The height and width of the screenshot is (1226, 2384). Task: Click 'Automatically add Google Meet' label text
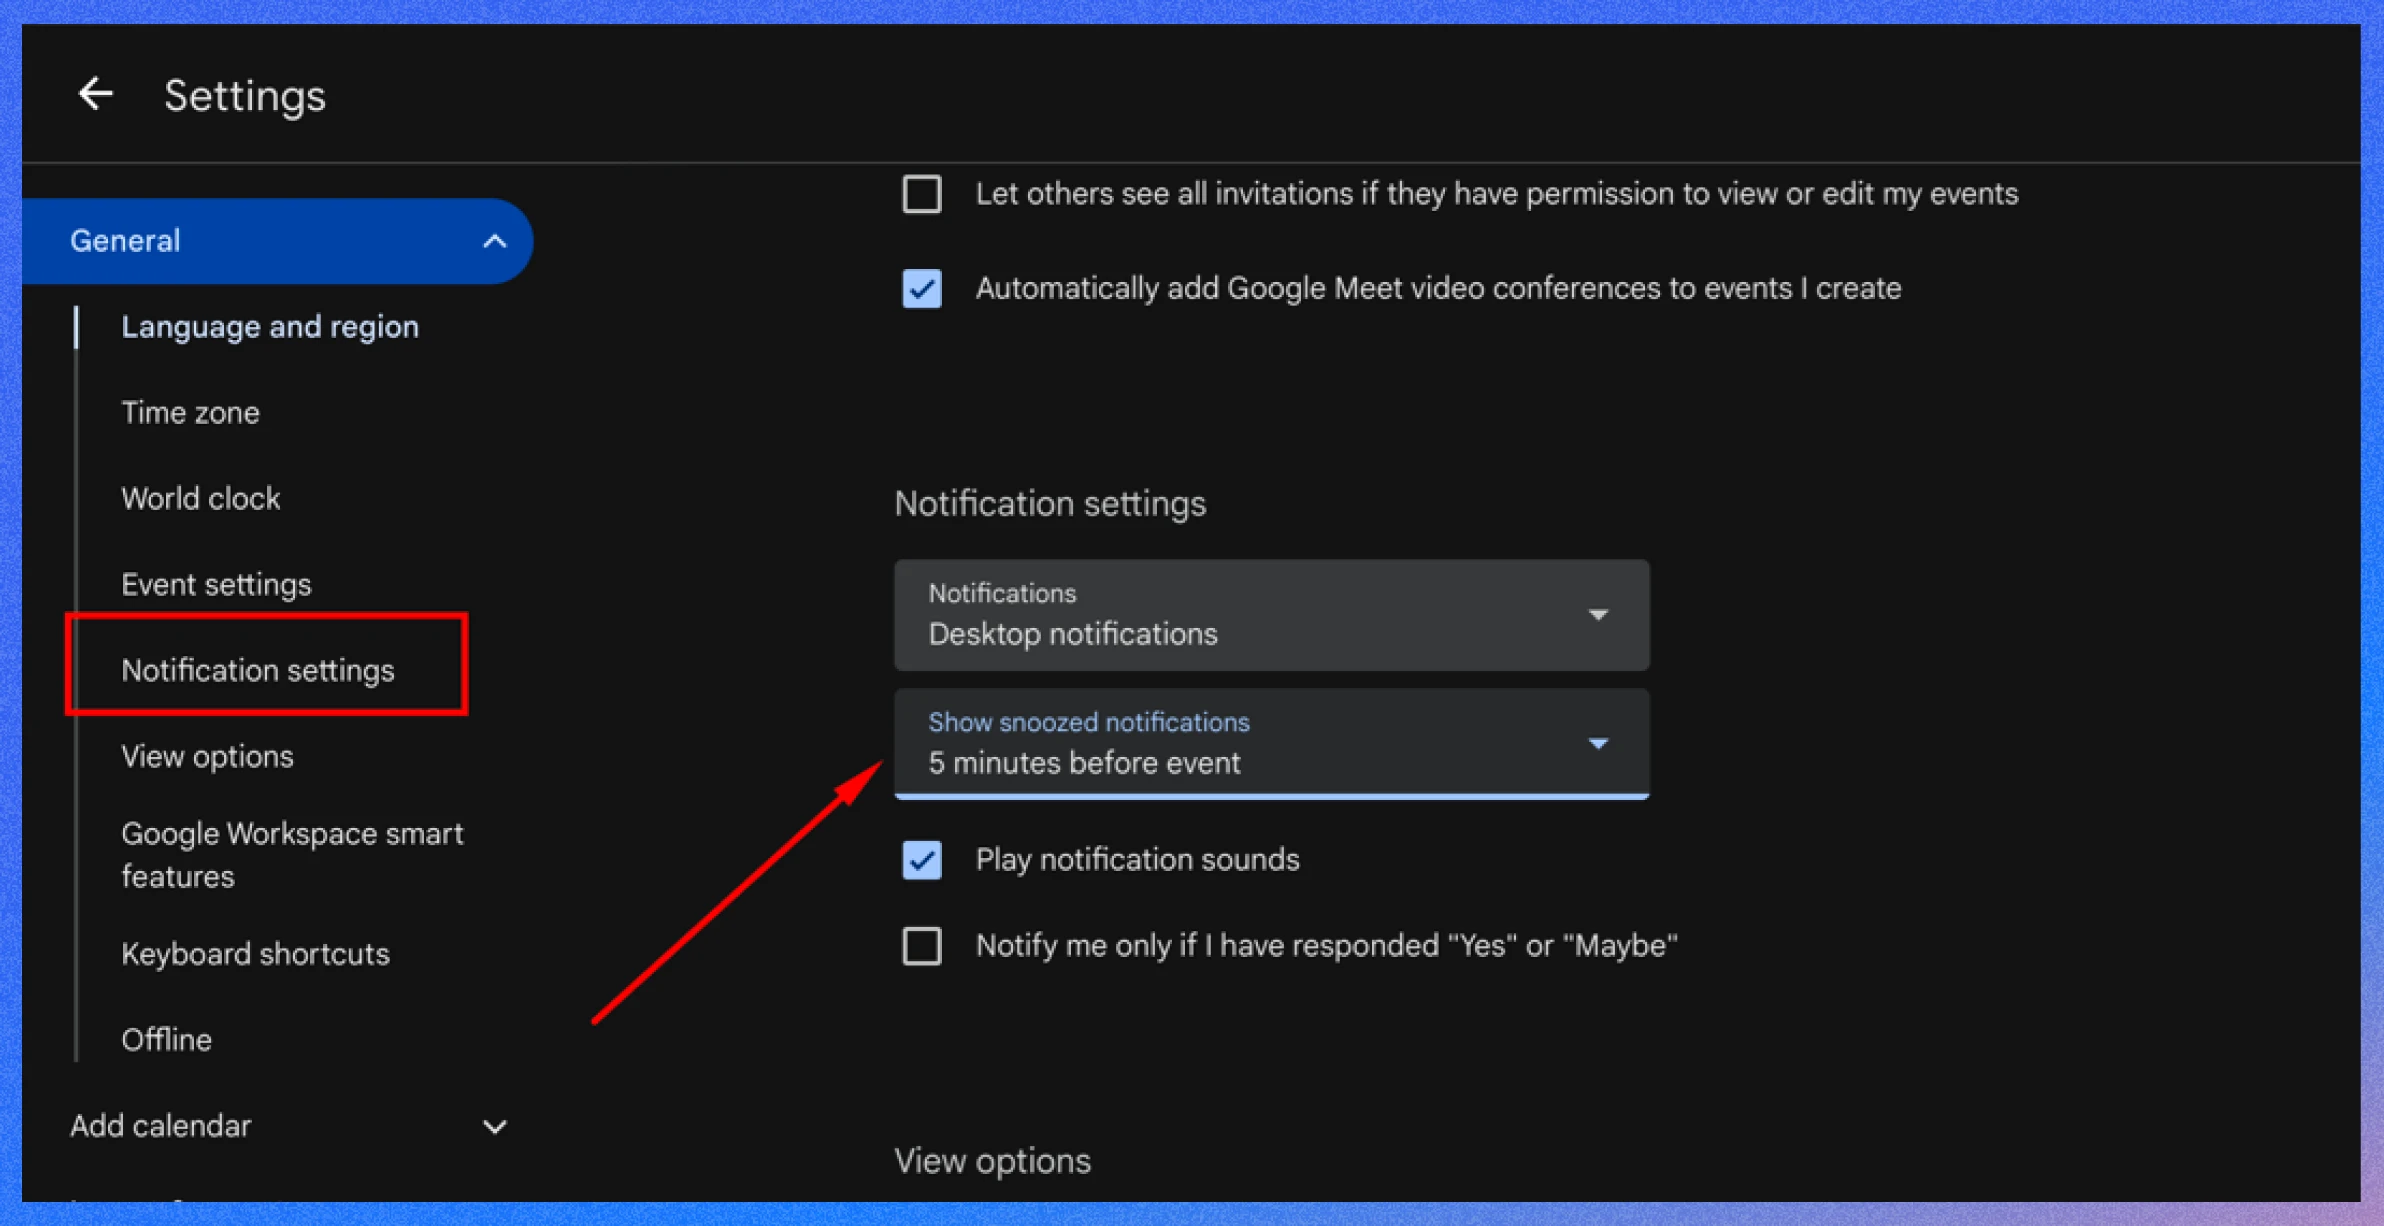point(1438,289)
